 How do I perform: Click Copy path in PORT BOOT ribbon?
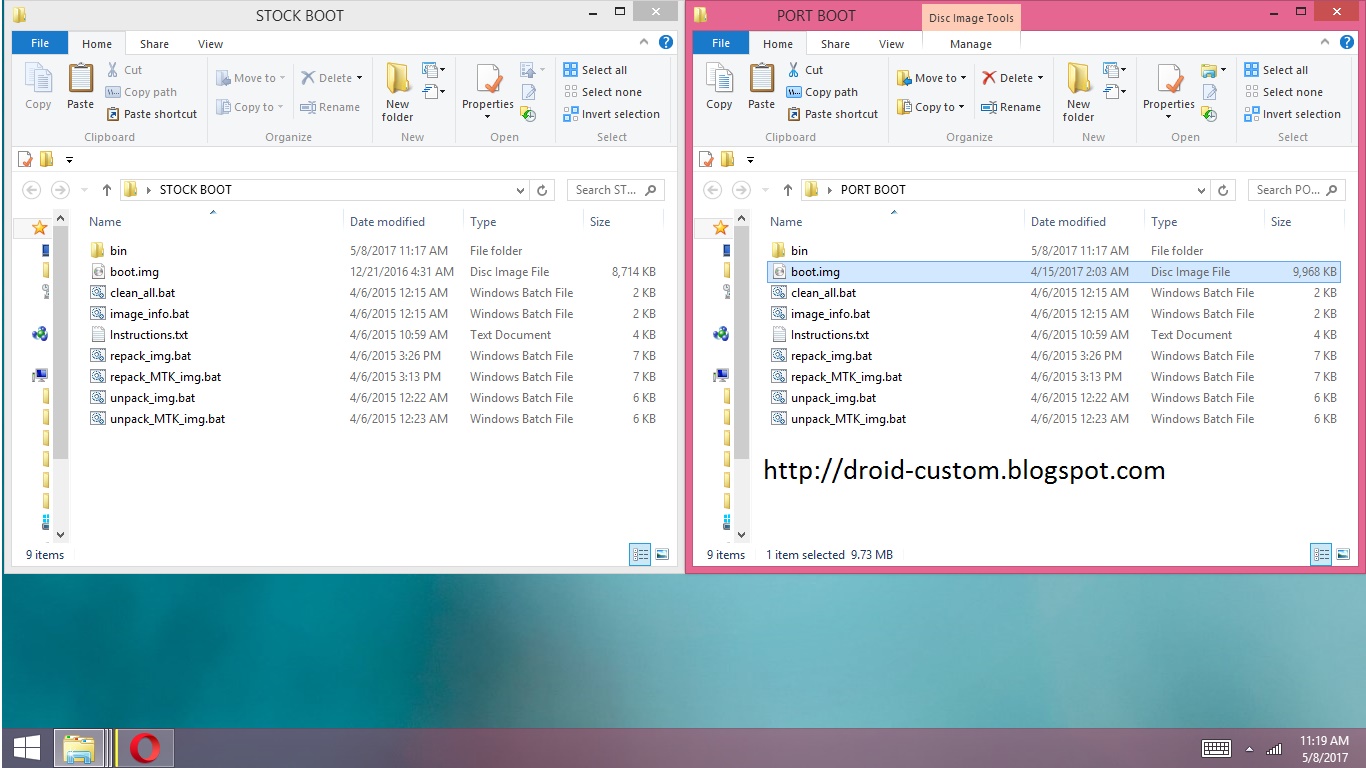click(x=822, y=92)
